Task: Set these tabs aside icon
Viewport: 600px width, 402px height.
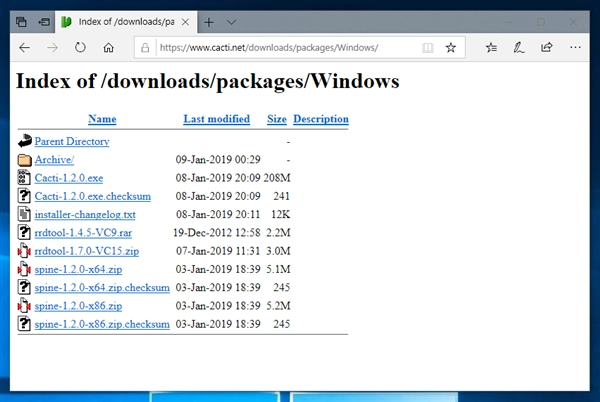Action: point(44,22)
